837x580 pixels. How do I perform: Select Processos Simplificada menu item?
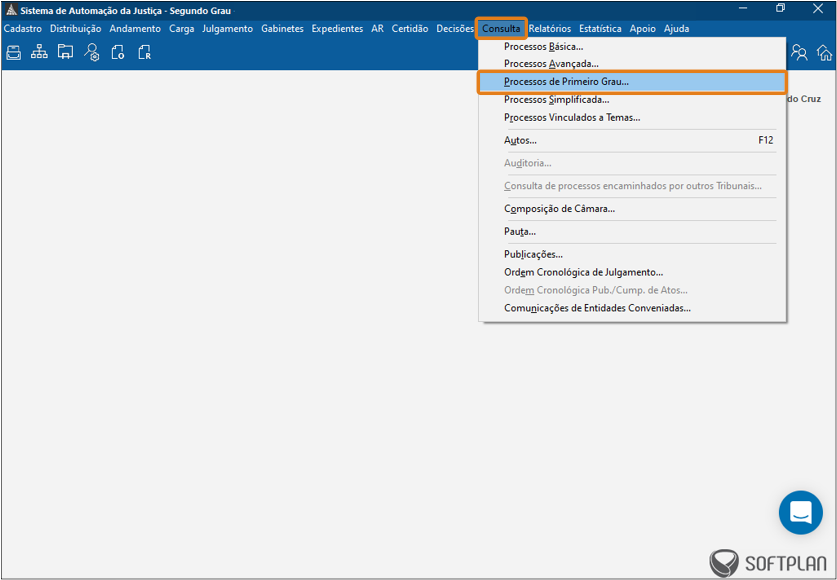point(556,100)
